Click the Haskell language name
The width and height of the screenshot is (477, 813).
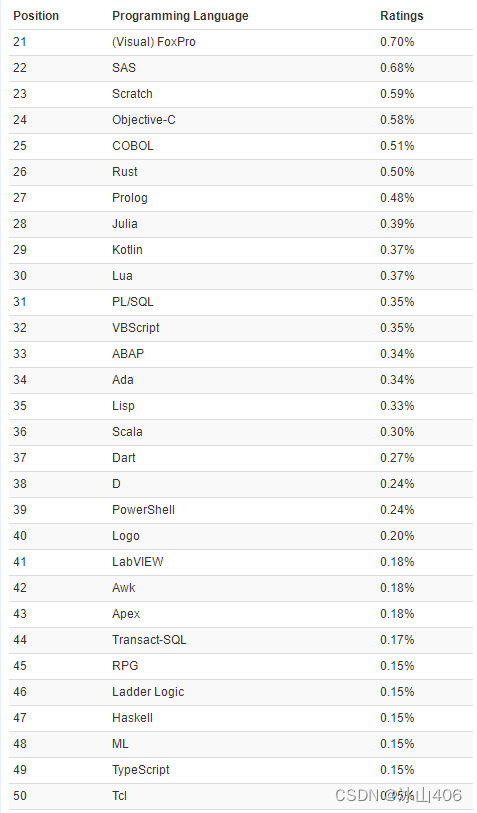[133, 718]
